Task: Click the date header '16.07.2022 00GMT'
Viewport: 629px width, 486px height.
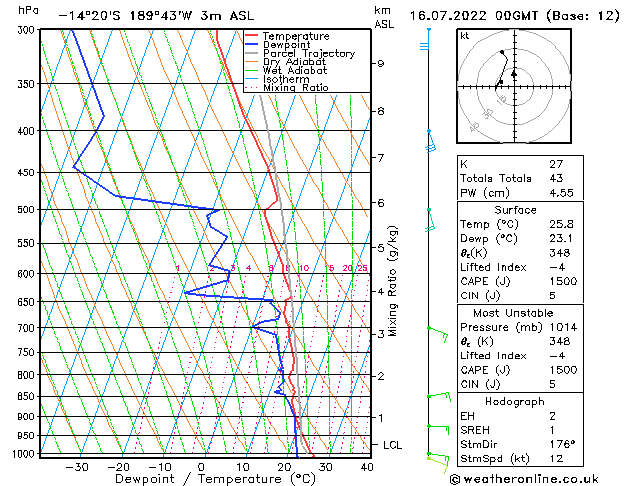Action: tap(473, 16)
